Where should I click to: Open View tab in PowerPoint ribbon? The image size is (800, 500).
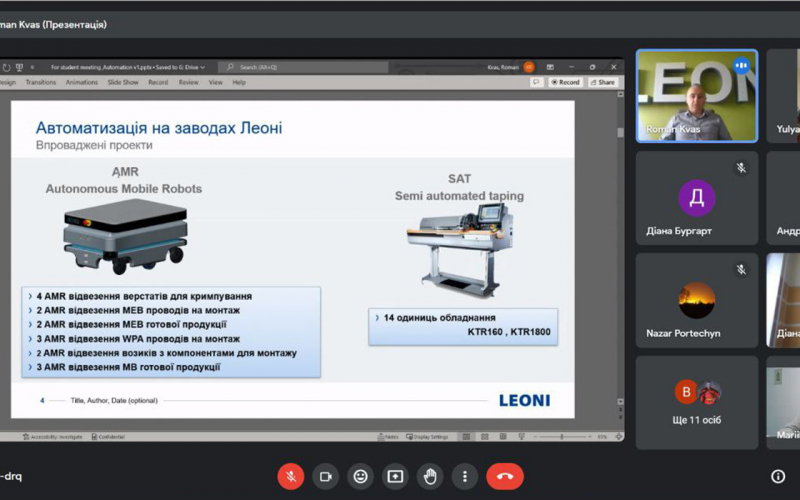tap(215, 82)
